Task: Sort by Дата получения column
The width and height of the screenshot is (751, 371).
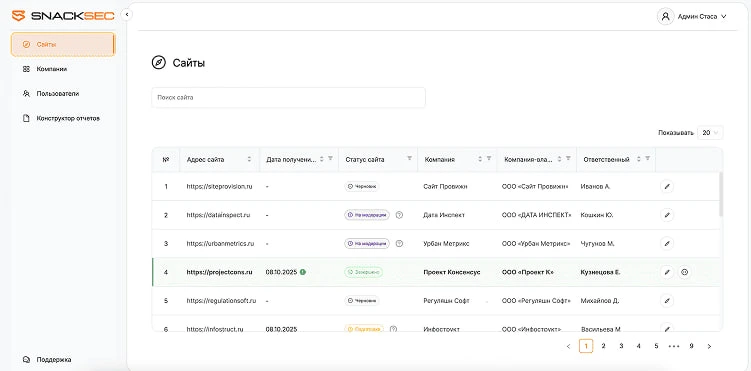Action: [322, 159]
